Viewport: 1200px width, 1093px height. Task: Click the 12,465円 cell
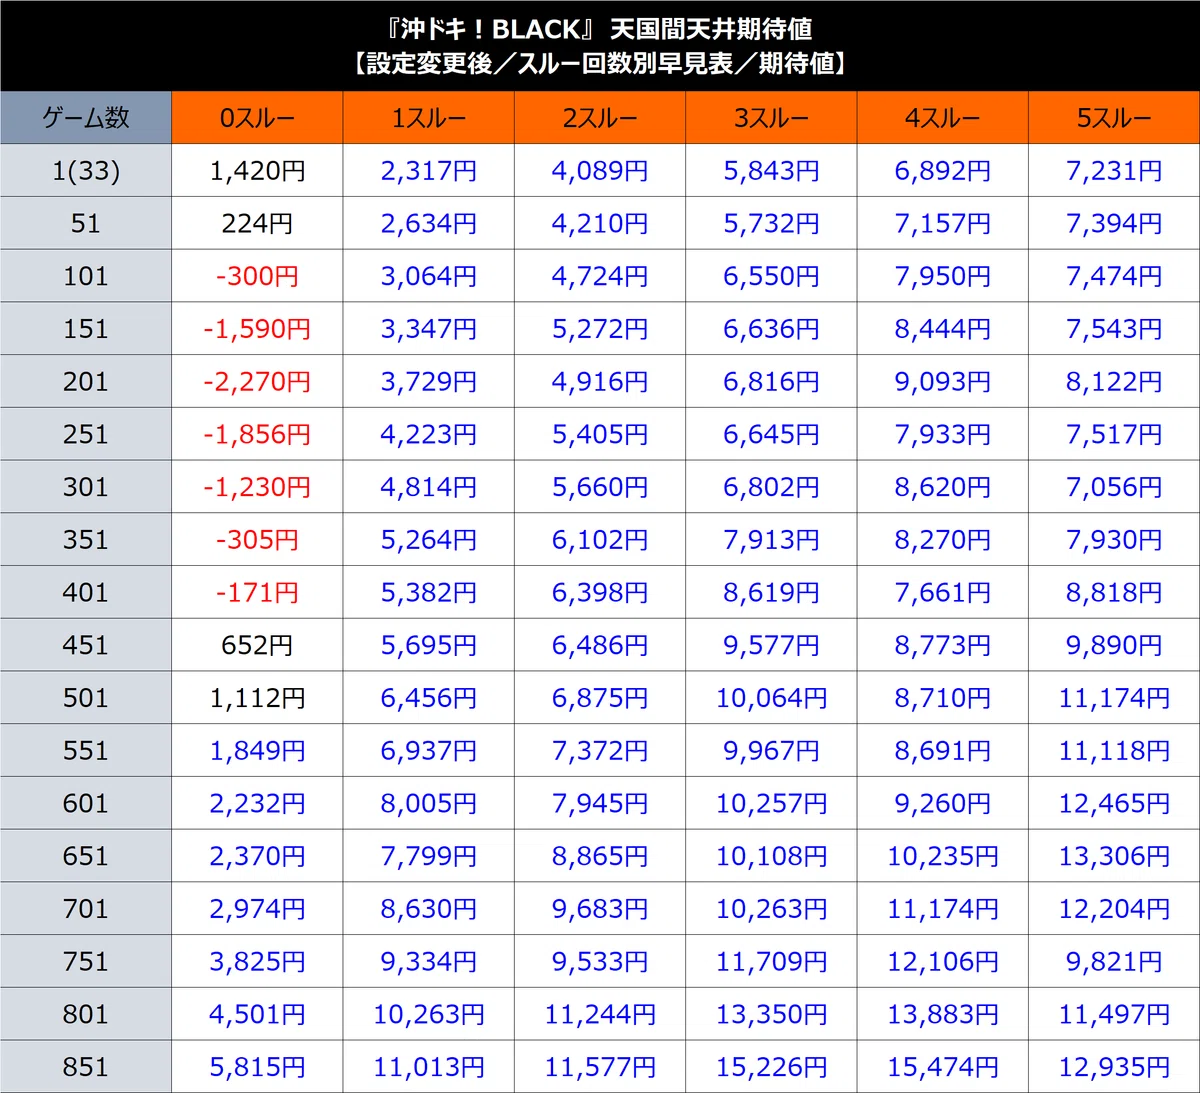point(1114,803)
